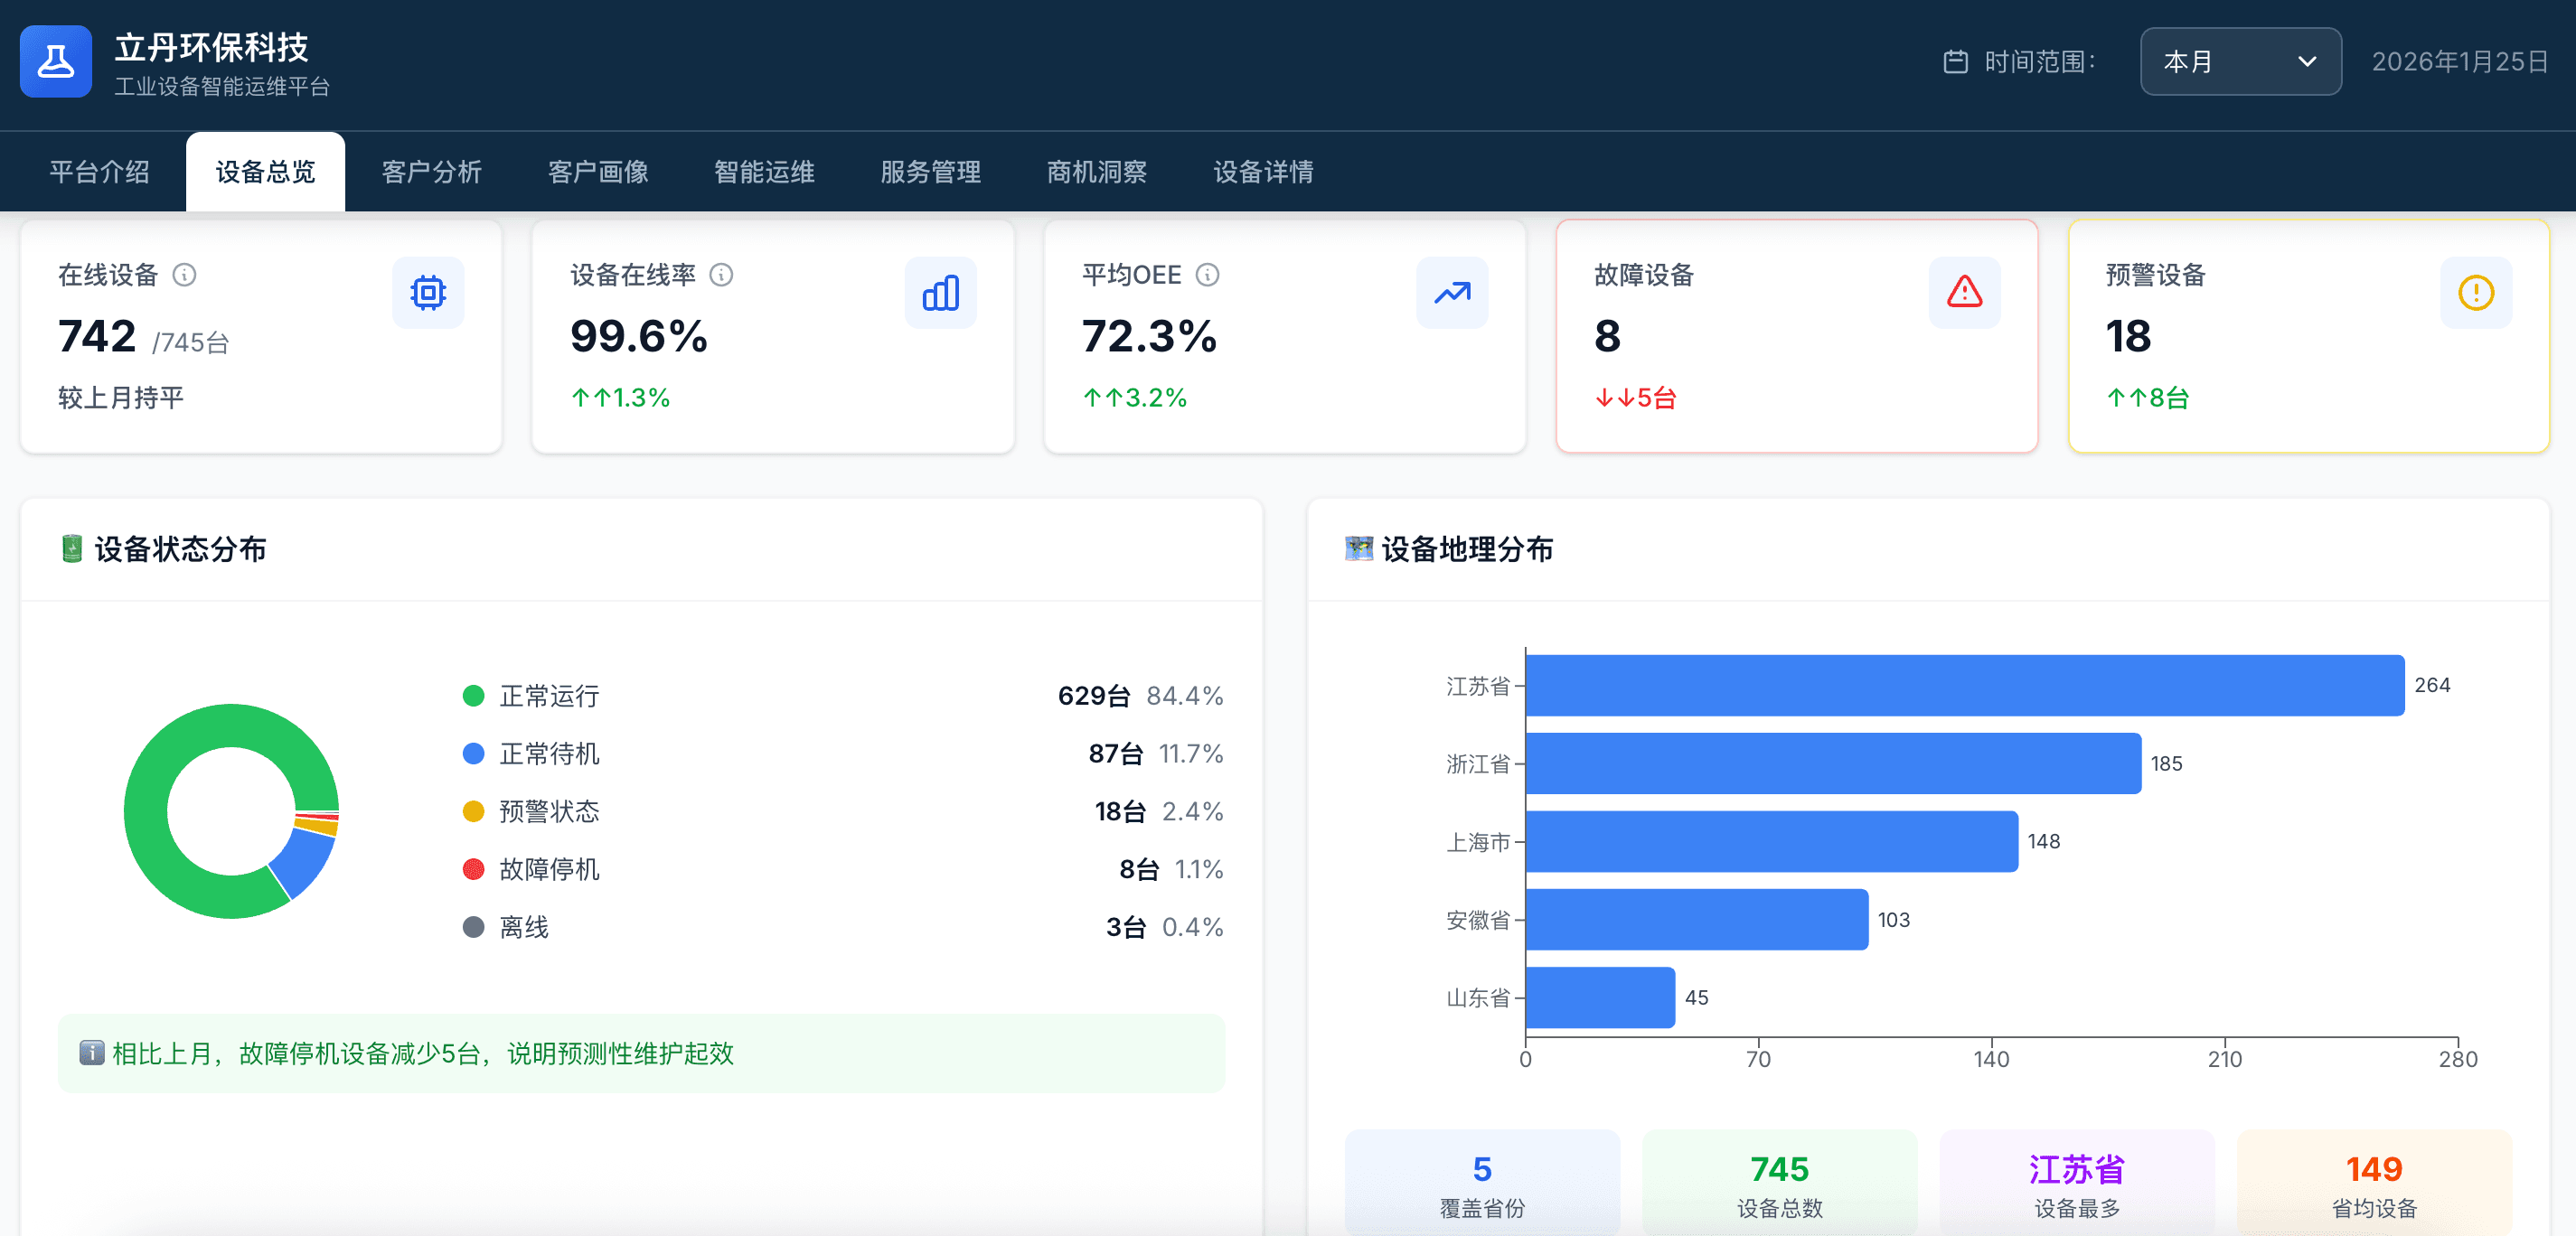
Task: Click the 江苏省 设备最多 summary card
Action: (x=2076, y=1183)
